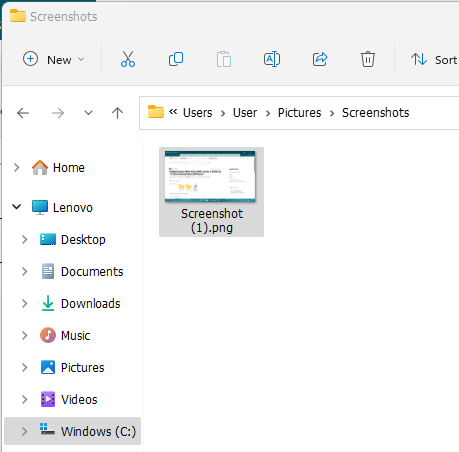Click the Delete trash icon
Screen dimensions: 459x452
pyautogui.click(x=368, y=59)
